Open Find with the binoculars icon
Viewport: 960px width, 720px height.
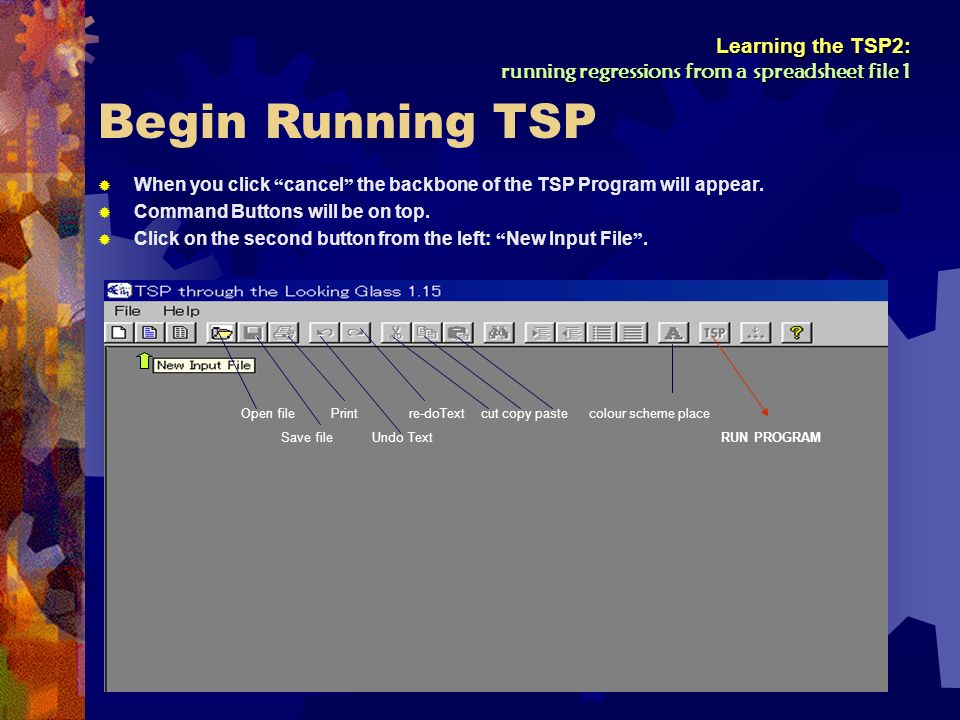point(498,332)
